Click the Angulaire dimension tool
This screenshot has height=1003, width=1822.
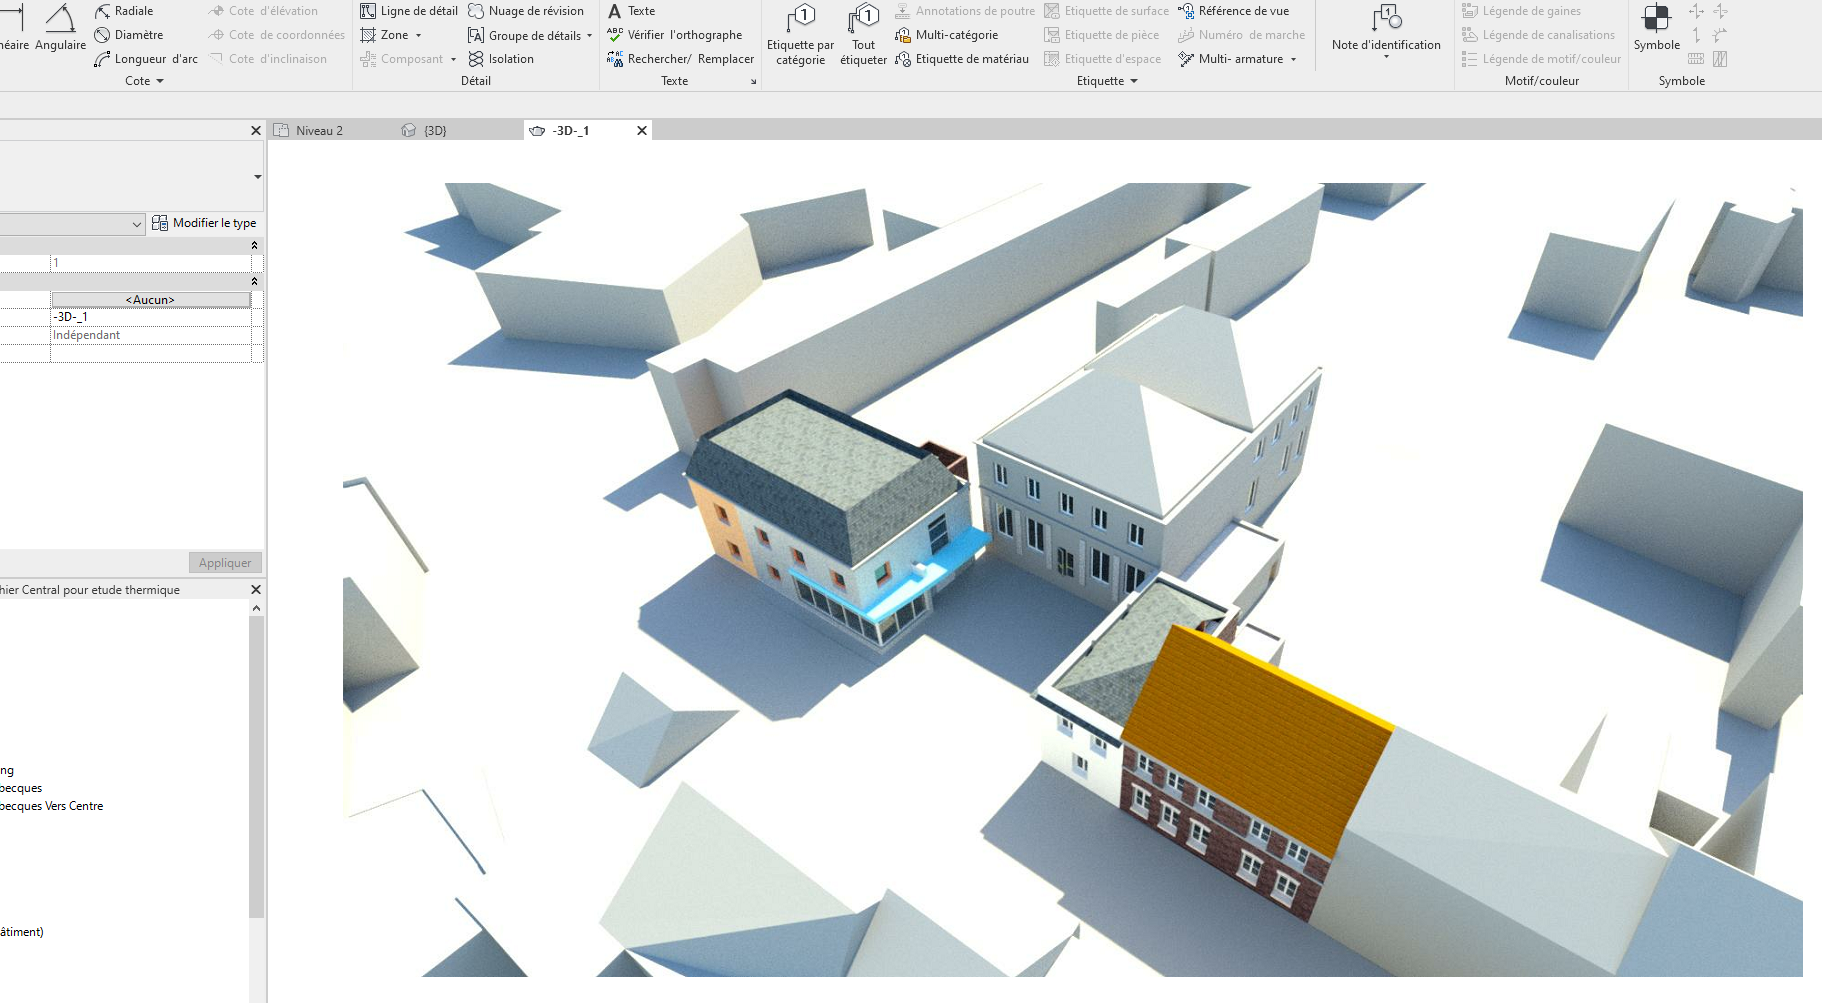[60, 28]
